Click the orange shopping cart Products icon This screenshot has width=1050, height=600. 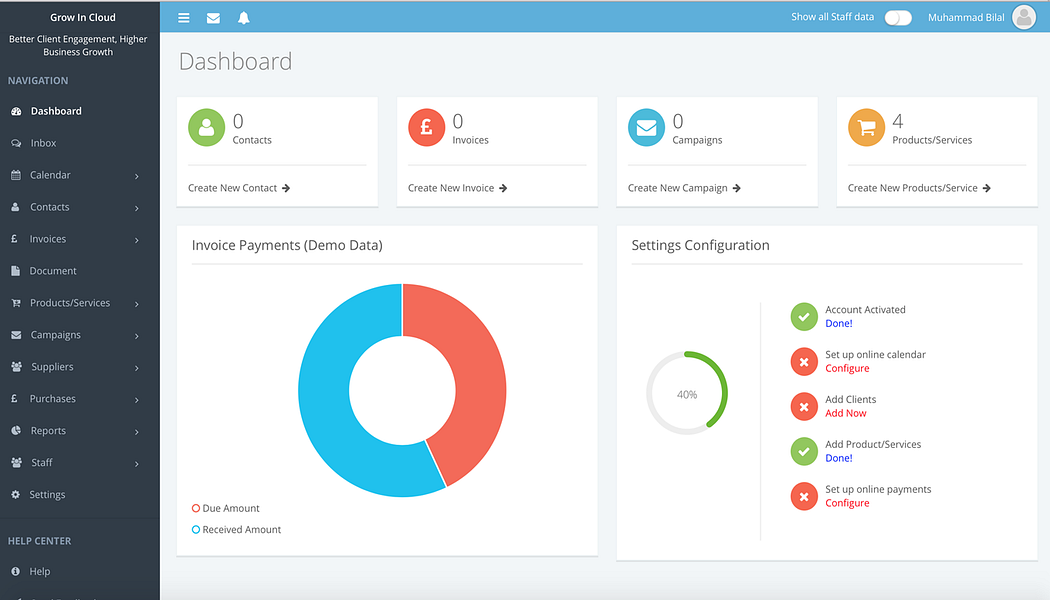(x=867, y=127)
